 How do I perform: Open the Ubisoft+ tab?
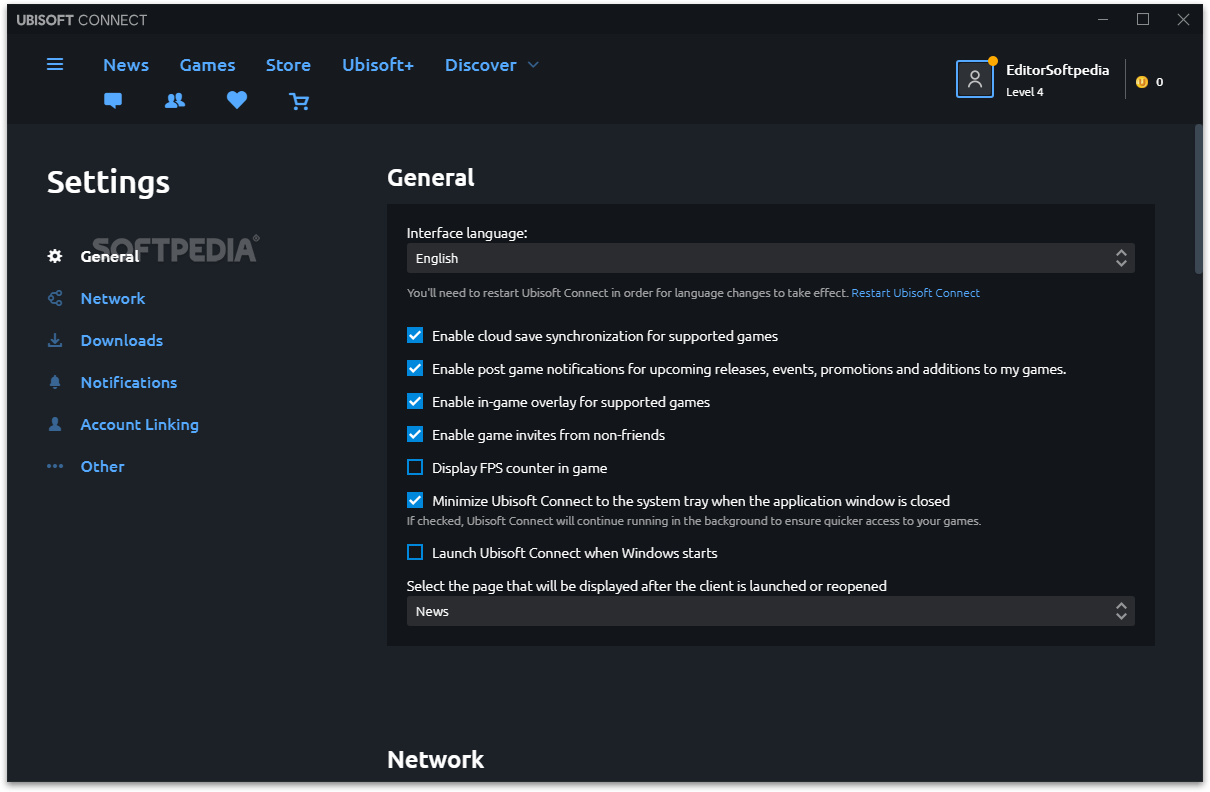378,65
